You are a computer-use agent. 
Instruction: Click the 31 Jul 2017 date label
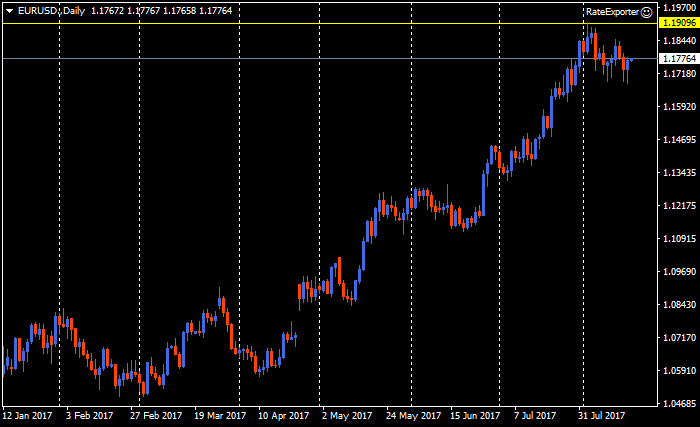(x=601, y=416)
